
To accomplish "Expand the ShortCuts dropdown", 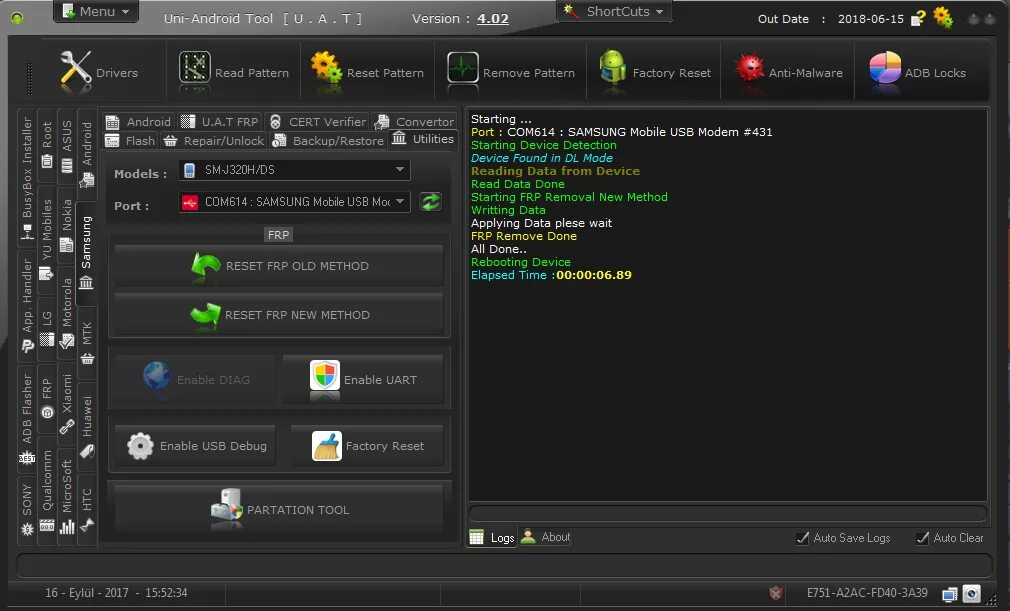I will (x=614, y=11).
